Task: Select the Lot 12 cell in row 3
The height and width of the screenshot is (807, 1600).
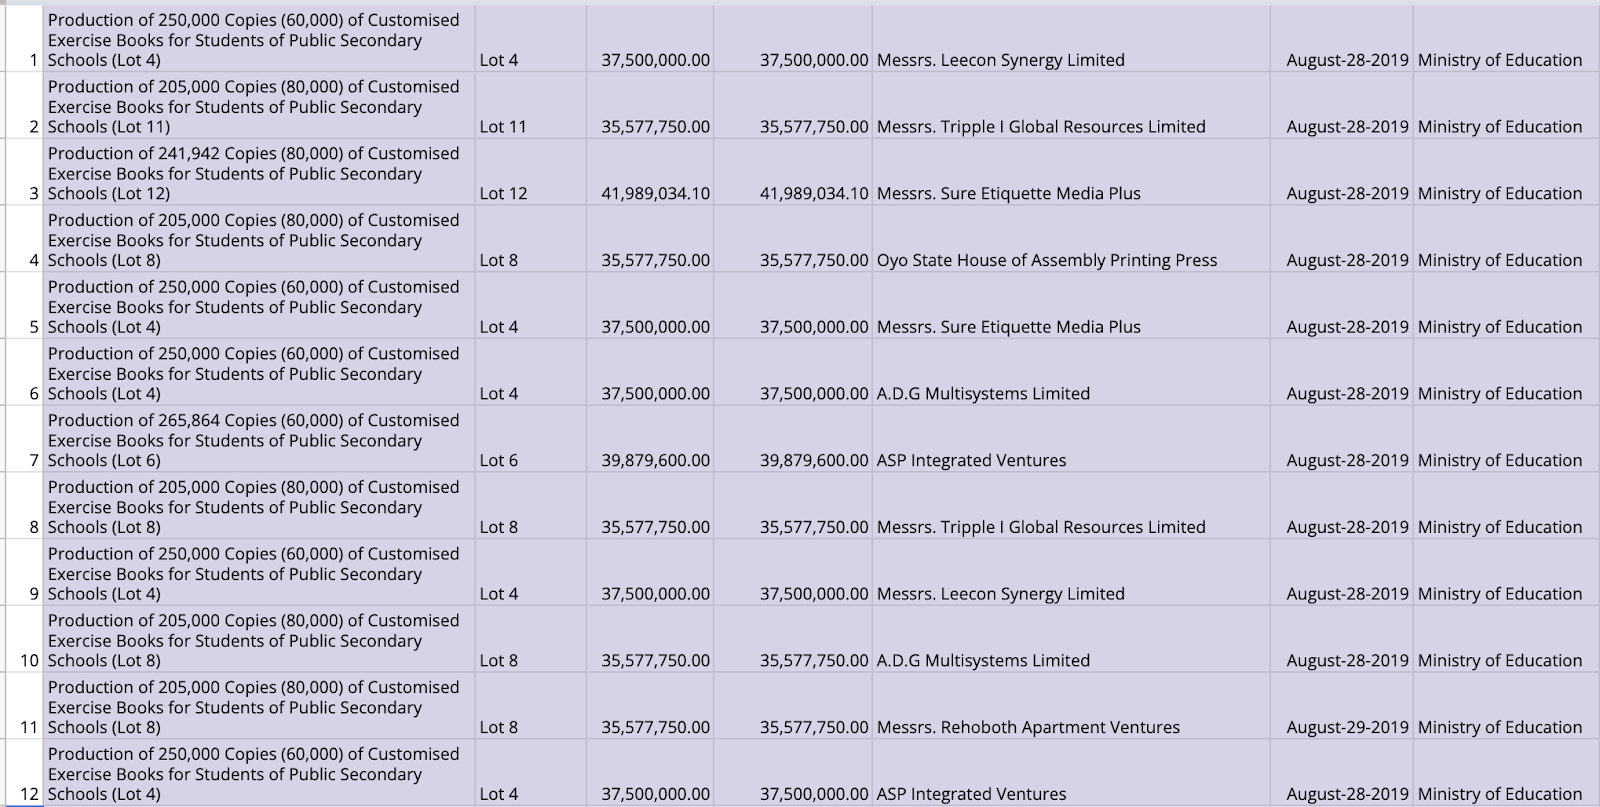Action: coord(503,193)
